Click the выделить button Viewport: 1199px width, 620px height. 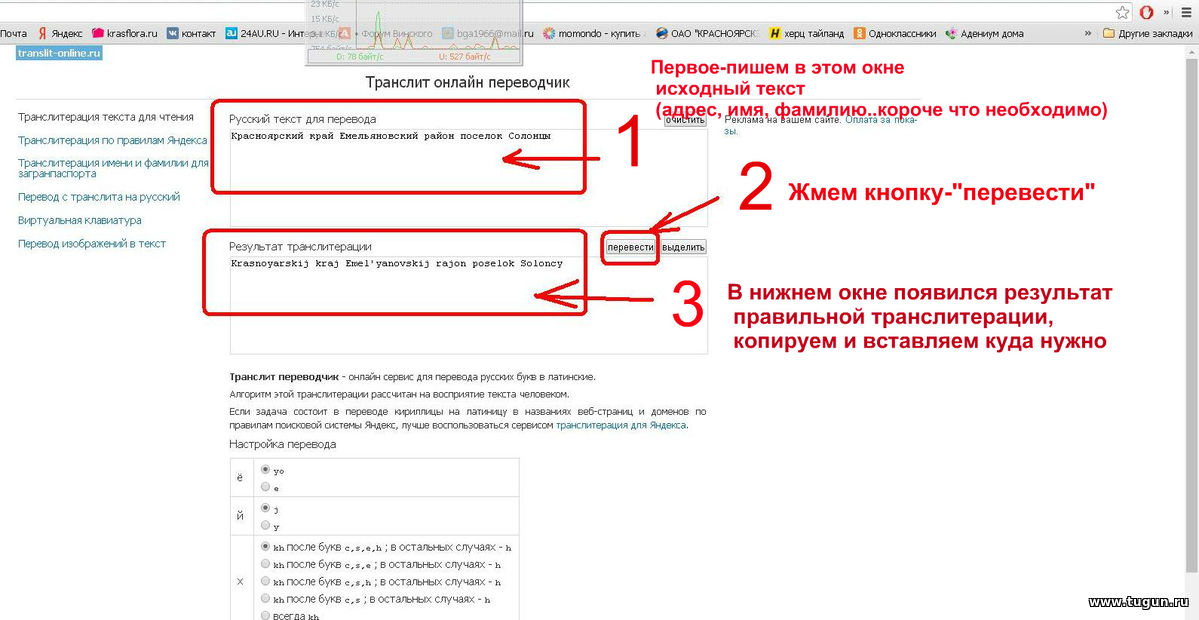(683, 247)
